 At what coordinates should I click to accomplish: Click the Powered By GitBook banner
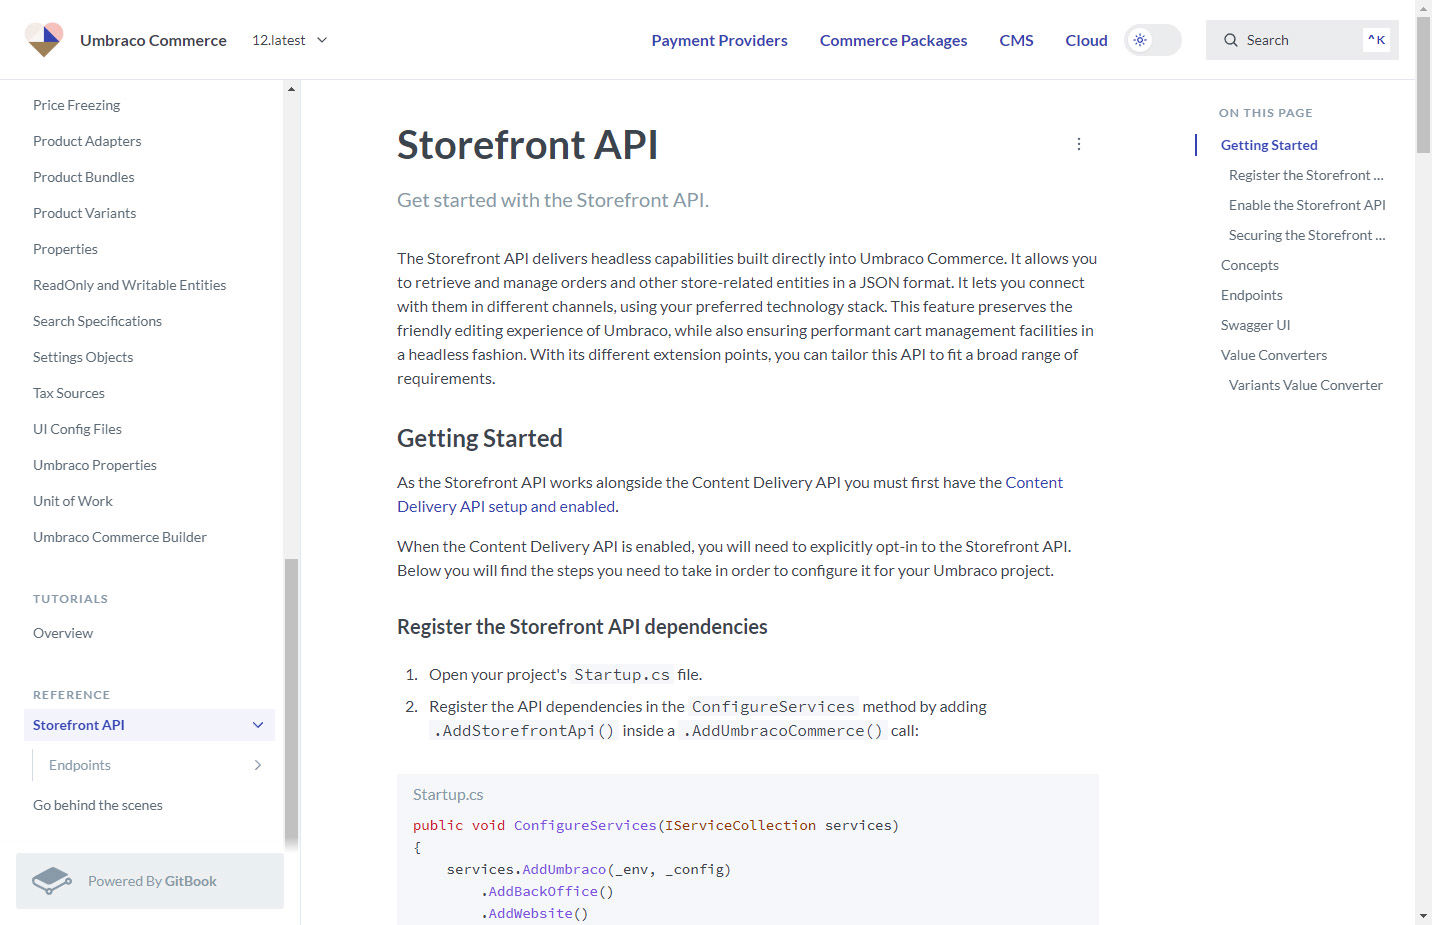pyautogui.click(x=150, y=881)
